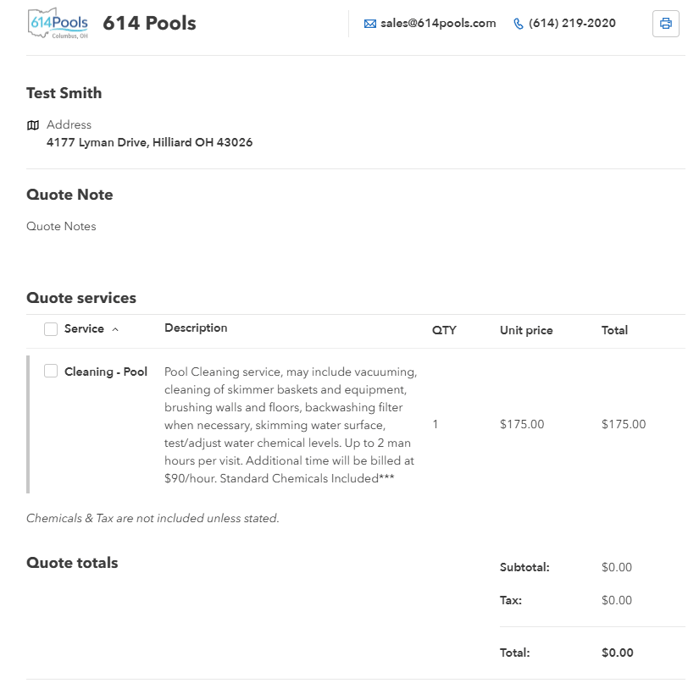Click the Total column header
This screenshot has width=688, height=683.
pos(614,330)
